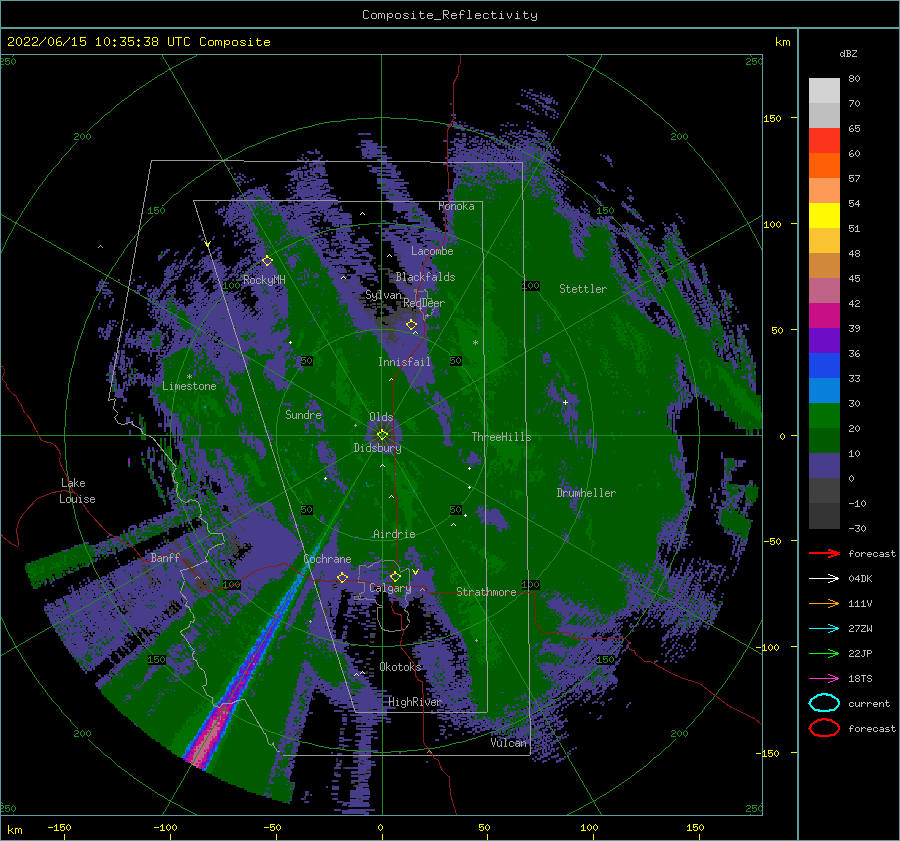Click the Ponoka city label

pos(456,206)
